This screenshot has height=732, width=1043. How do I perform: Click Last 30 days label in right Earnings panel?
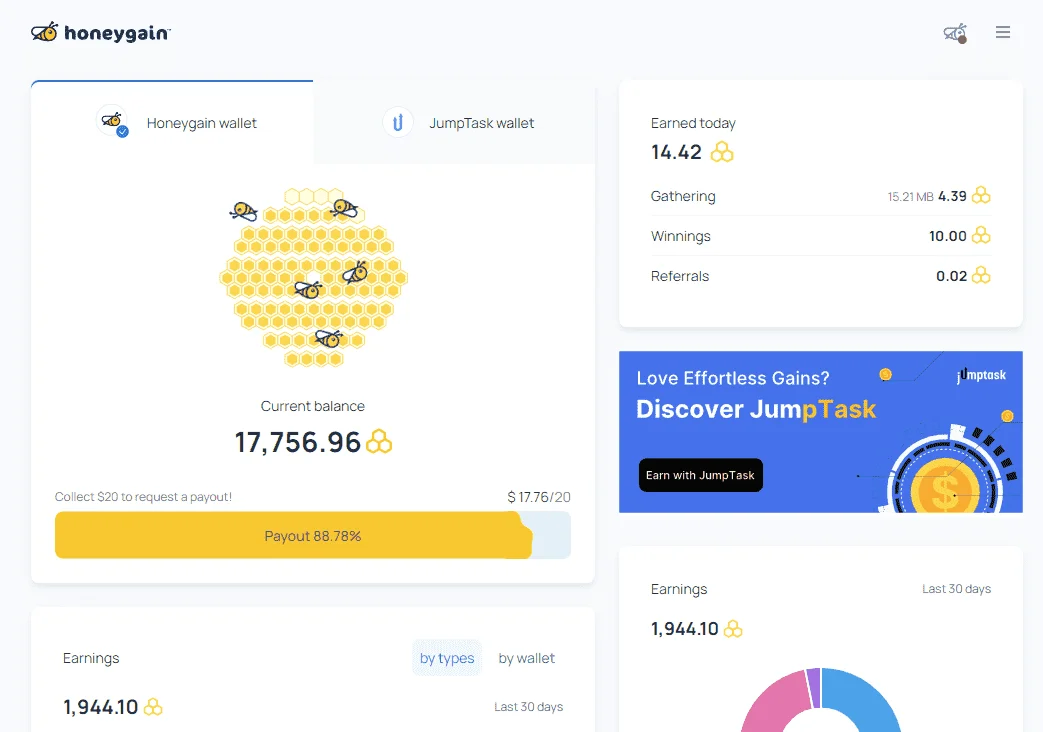pyautogui.click(x=956, y=588)
